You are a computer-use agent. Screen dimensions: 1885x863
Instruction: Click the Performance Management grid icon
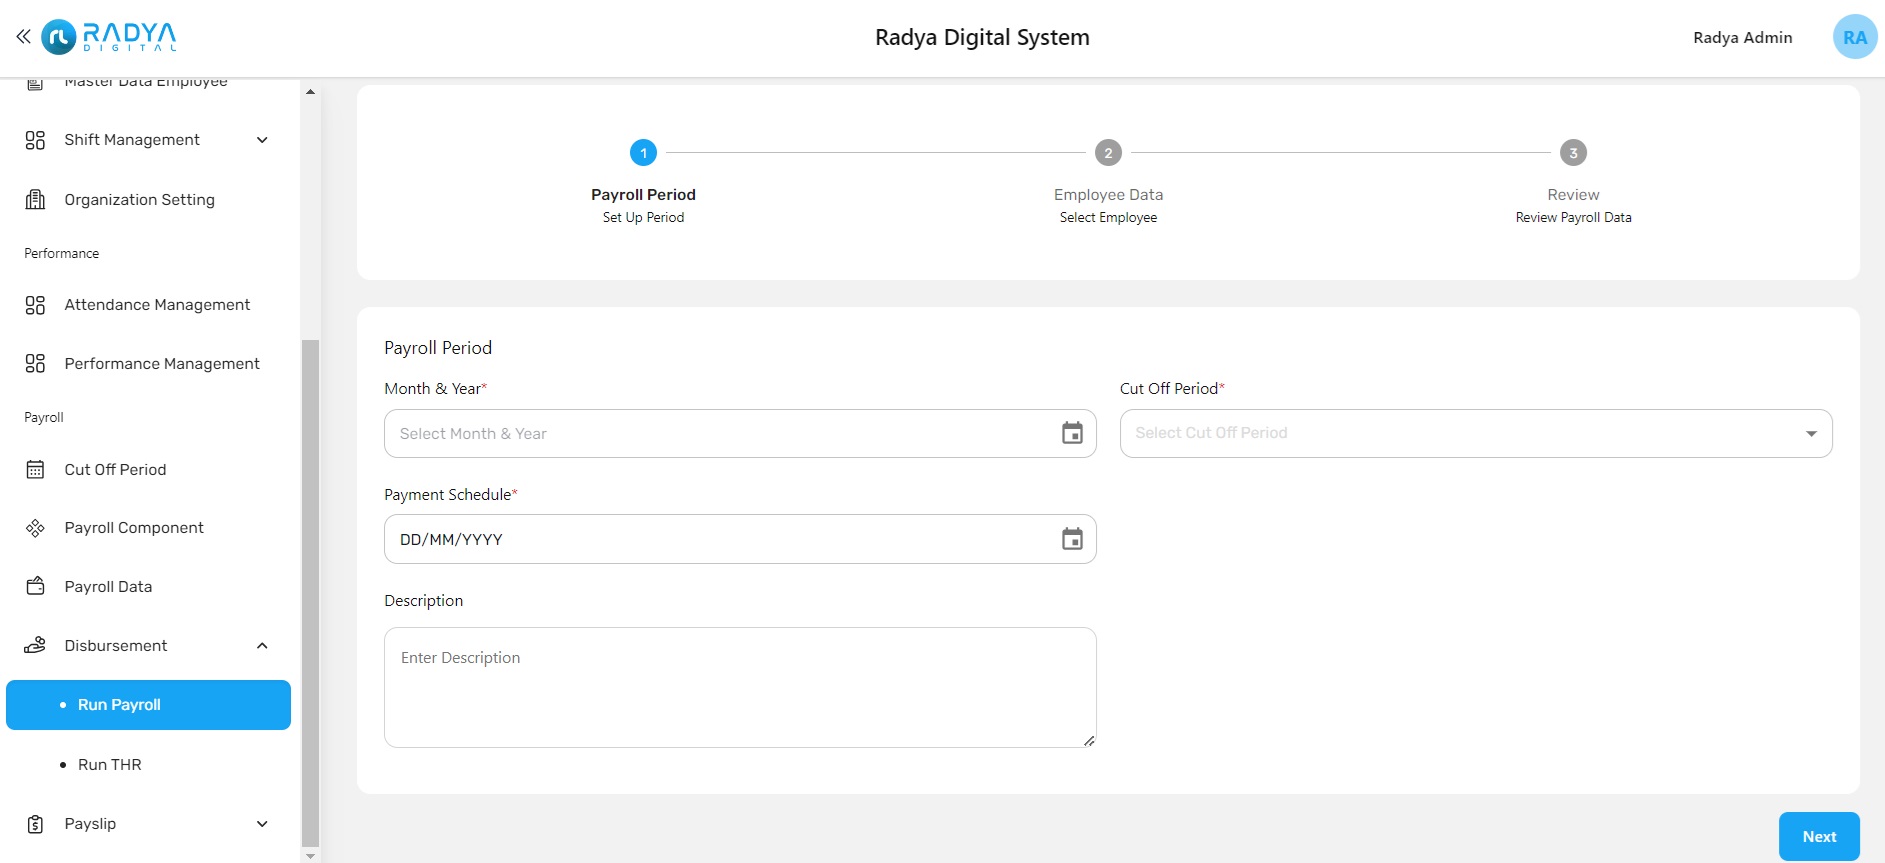click(x=35, y=364)
